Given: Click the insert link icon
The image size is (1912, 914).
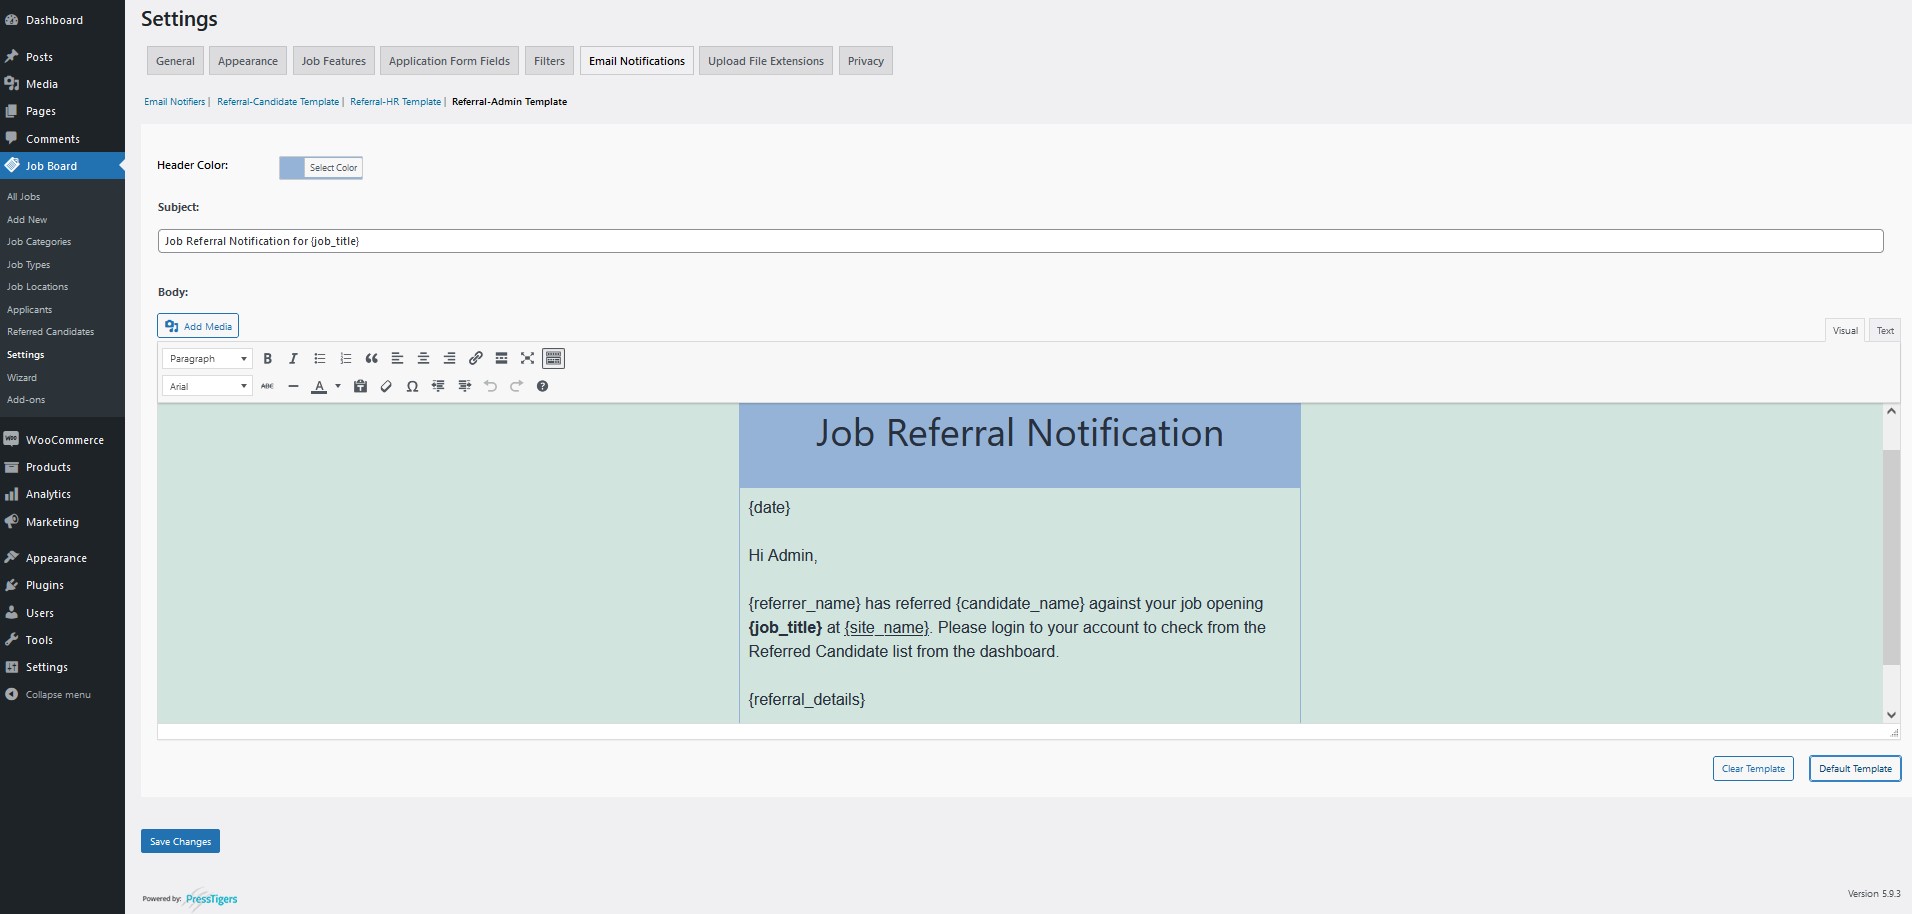Looking at the screenshot, I should coord(475,358).
